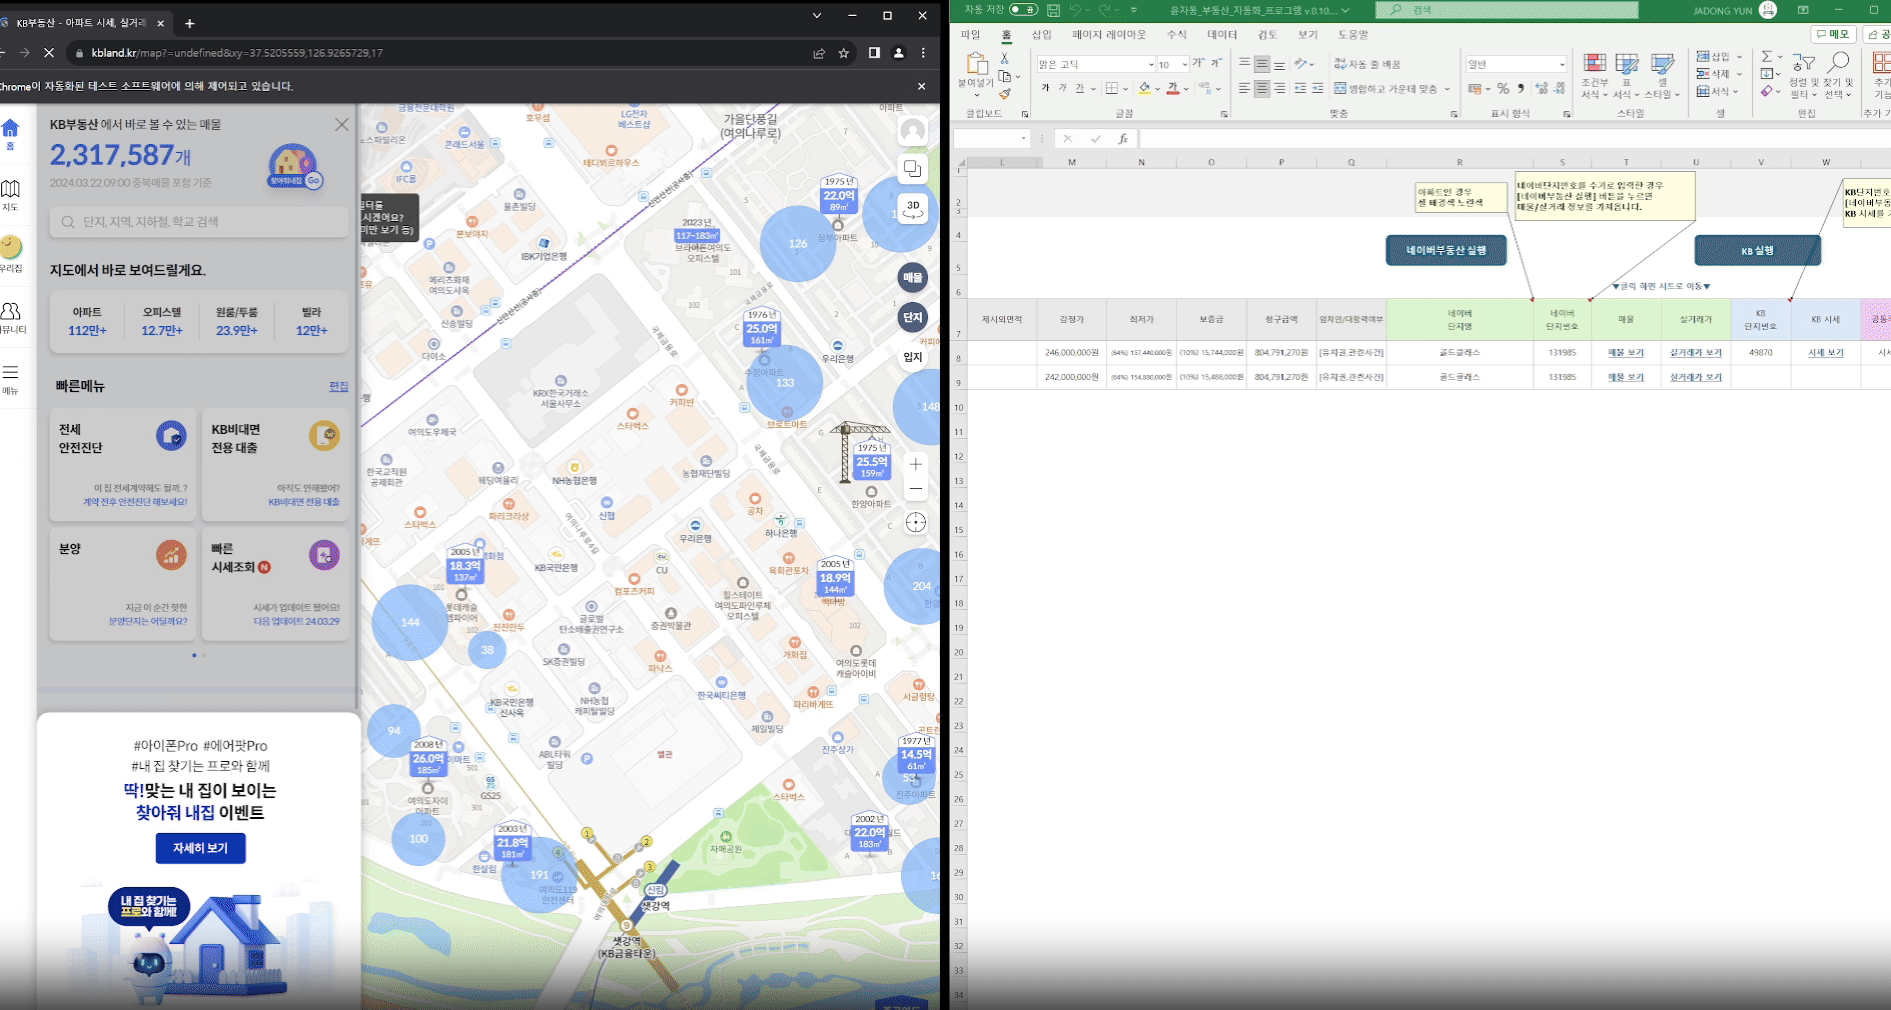The width and height of the screenshot is (1891, 1010).
Task: Click the percent style icon in Excel
Action: click(x=1502, y=89)
